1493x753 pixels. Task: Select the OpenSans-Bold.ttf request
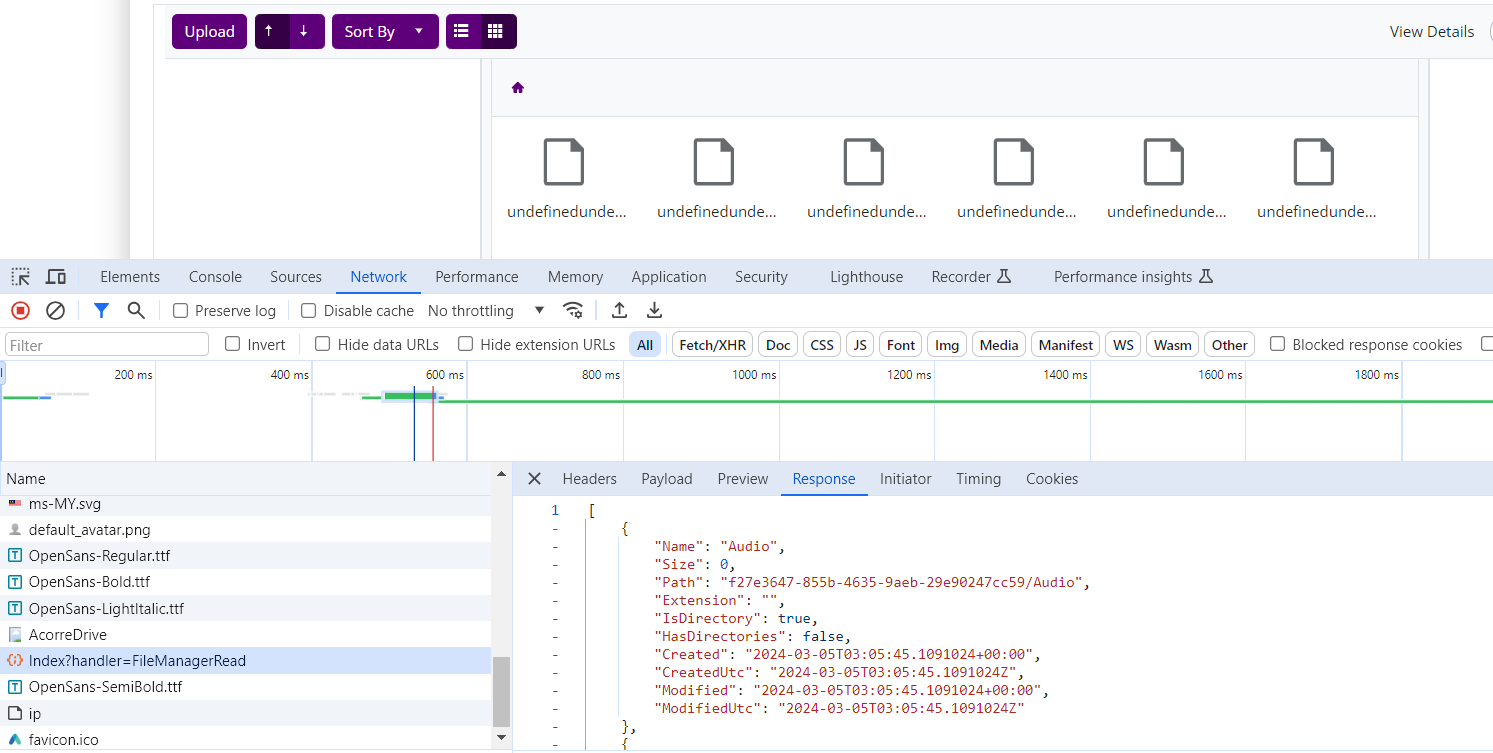(89, 582)
